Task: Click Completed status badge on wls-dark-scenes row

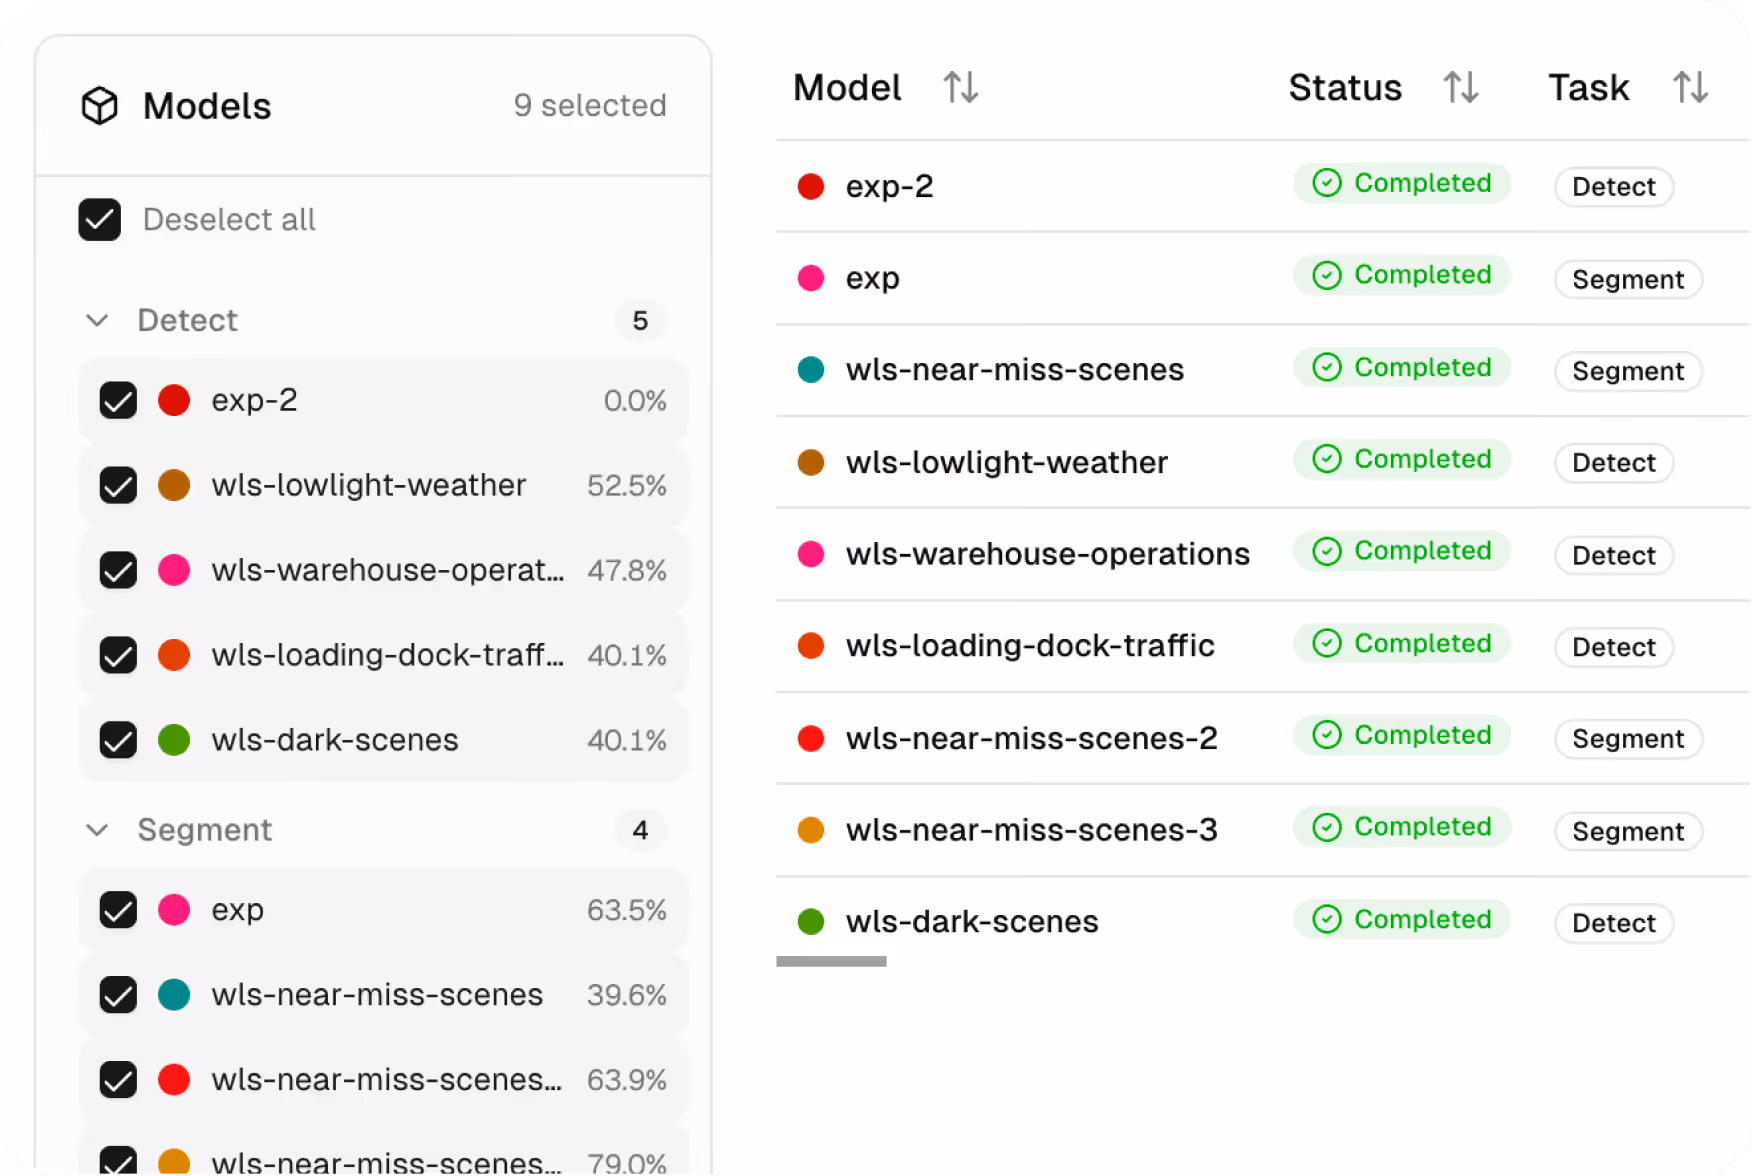Action: pos(1402,919)
